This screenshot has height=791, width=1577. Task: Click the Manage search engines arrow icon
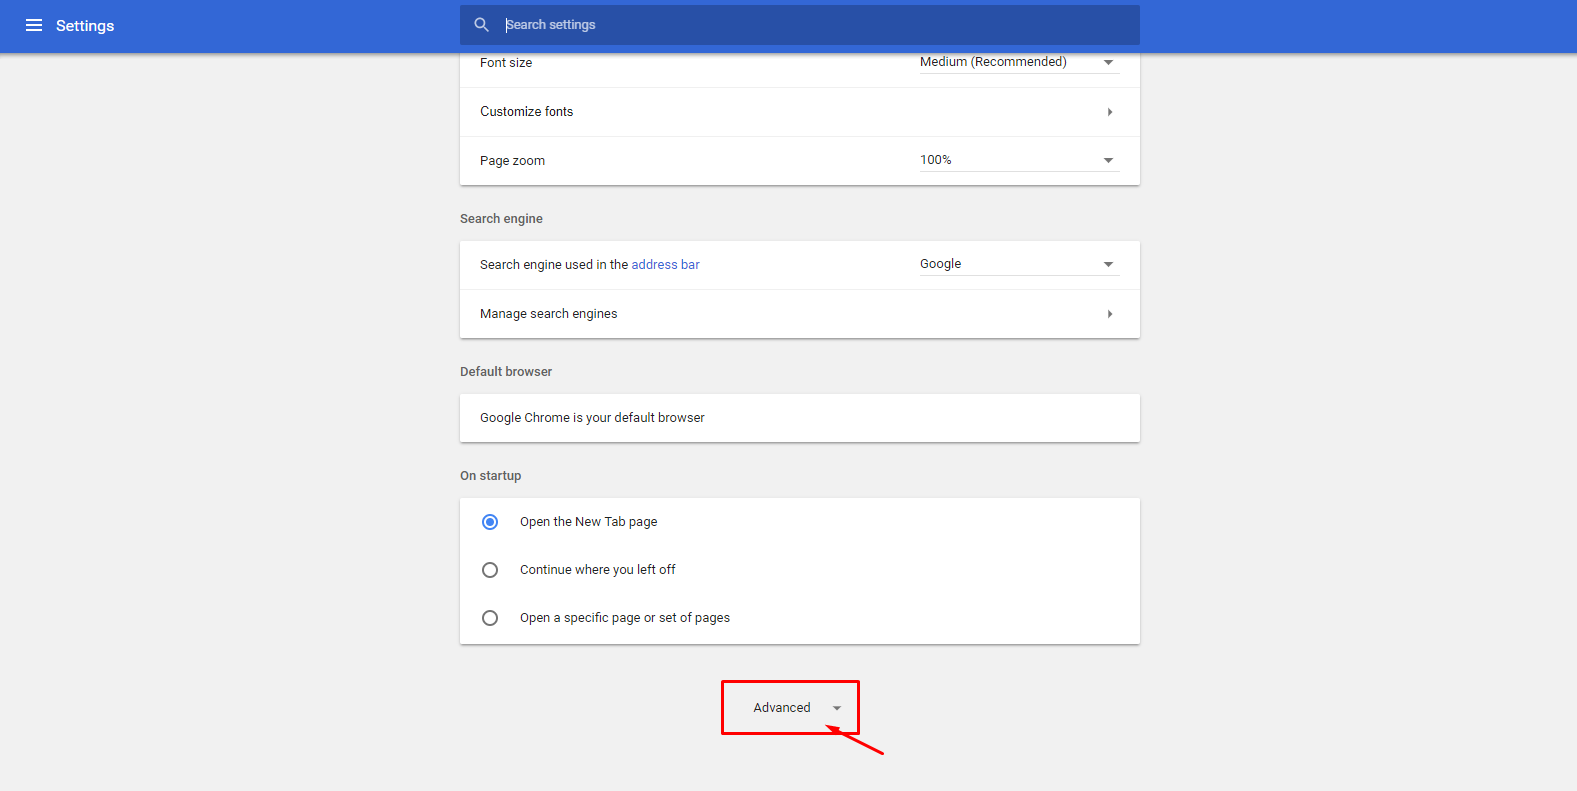coord(1109,314)
